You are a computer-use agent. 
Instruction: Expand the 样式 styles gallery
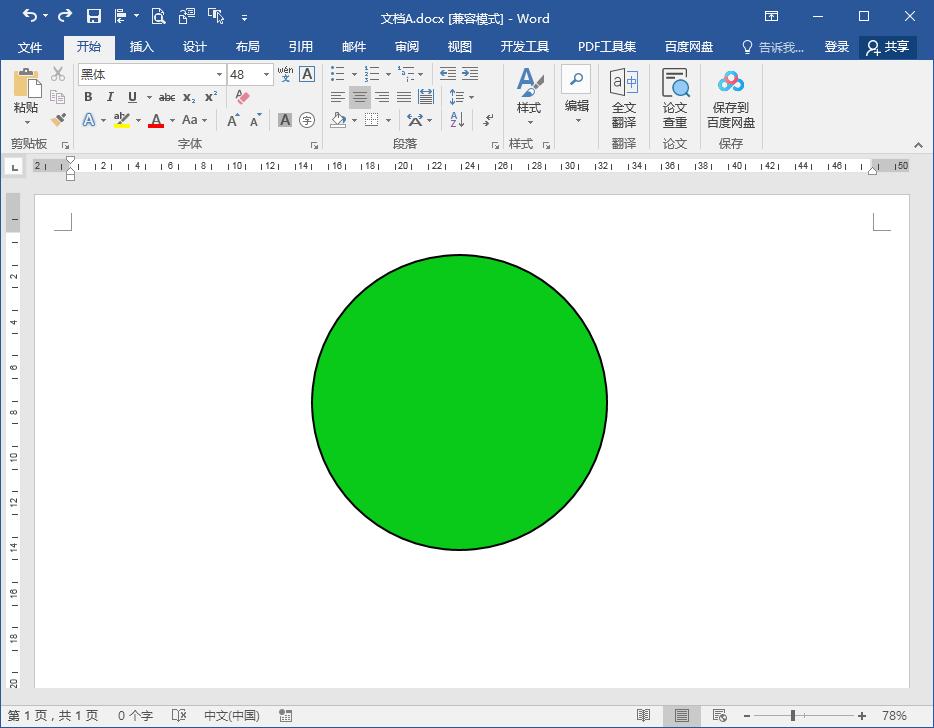pos(529,98)
